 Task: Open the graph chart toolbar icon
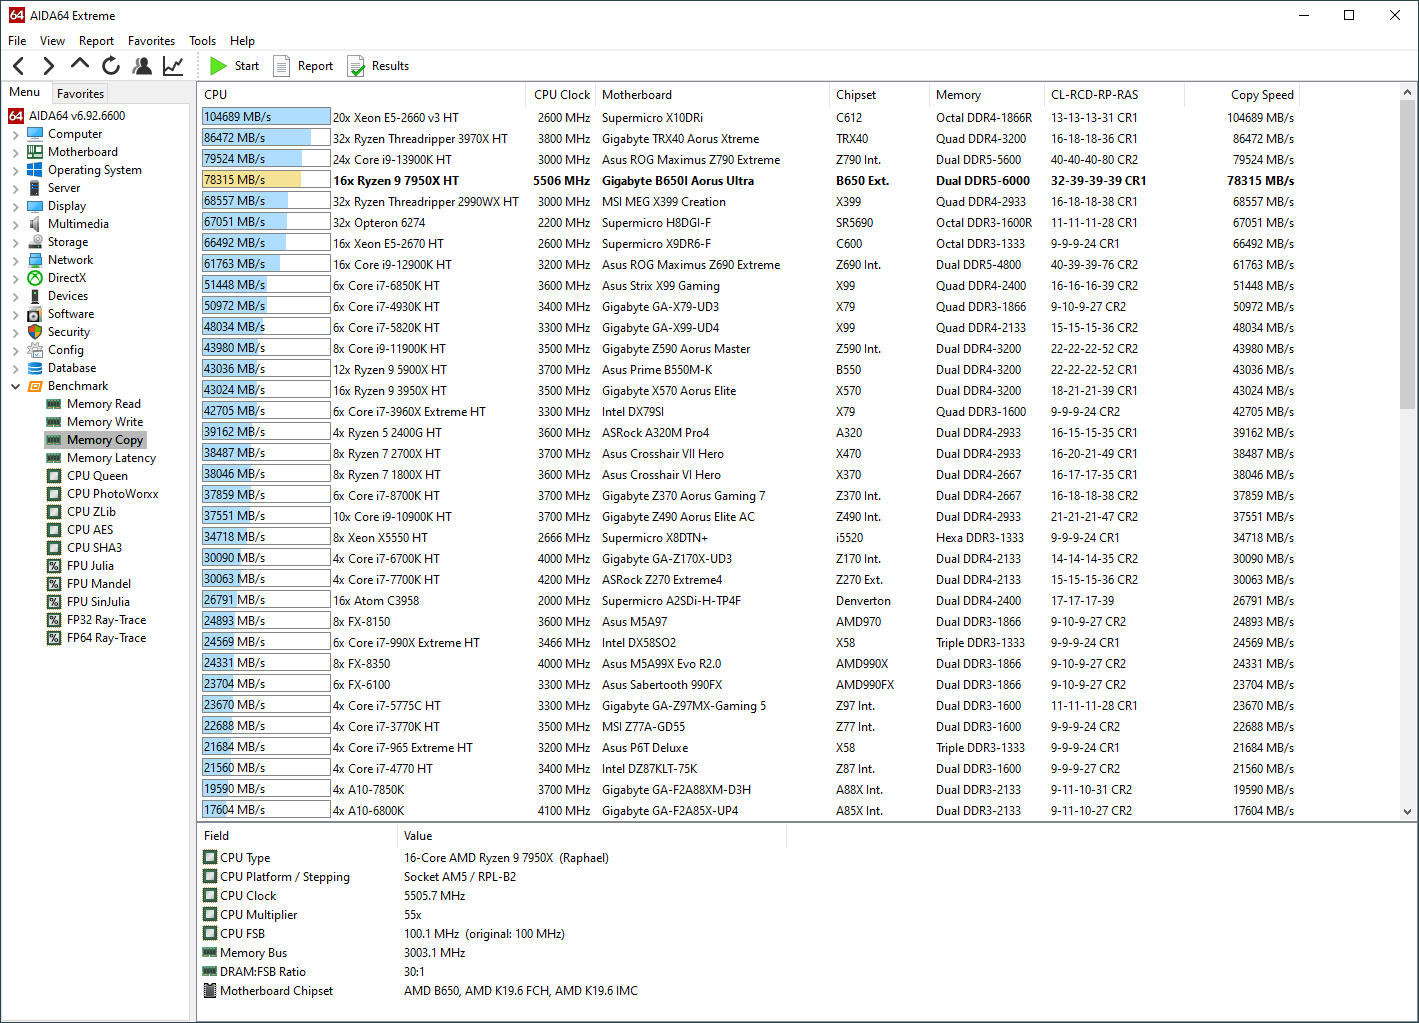pyautogui.click(x=173, y=66)
